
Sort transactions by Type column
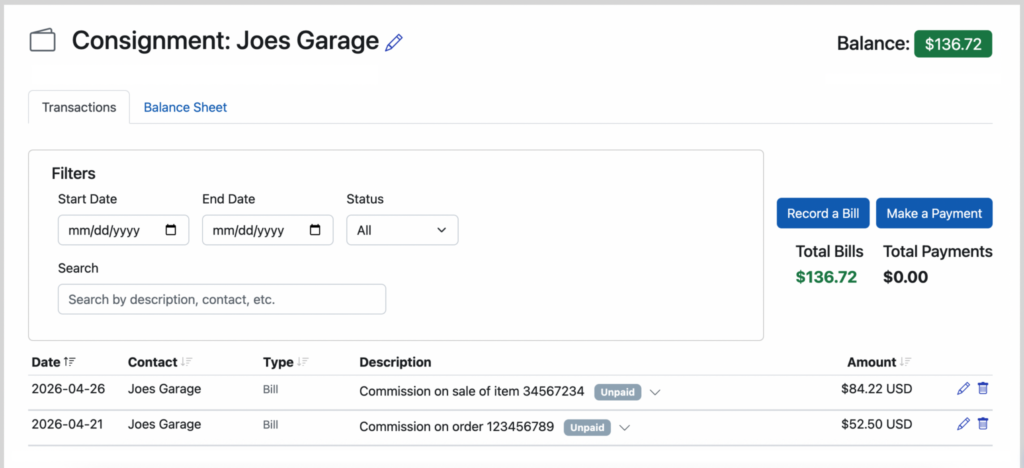[x=303, y=362]
